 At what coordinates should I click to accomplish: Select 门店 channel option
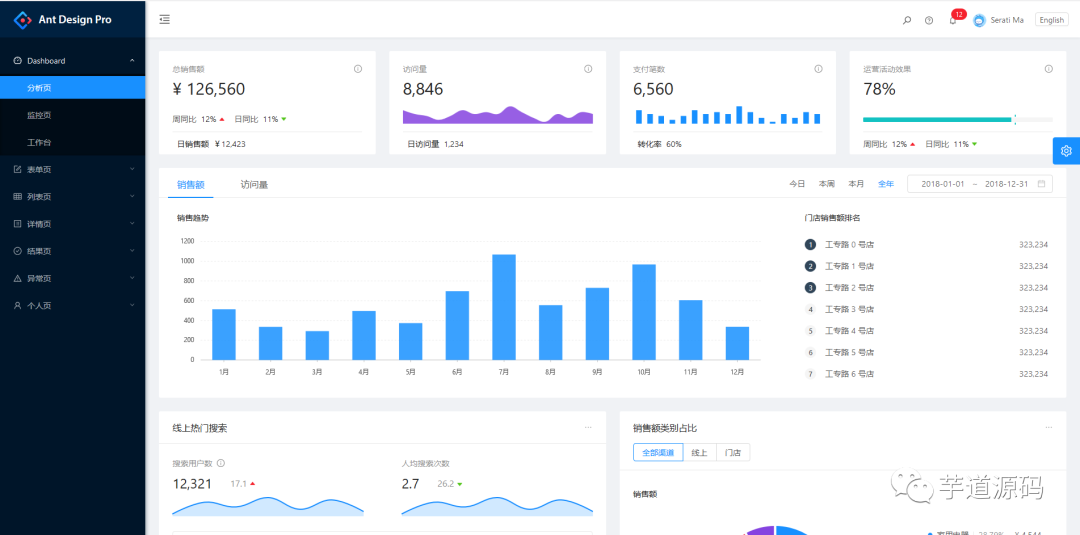733,452
